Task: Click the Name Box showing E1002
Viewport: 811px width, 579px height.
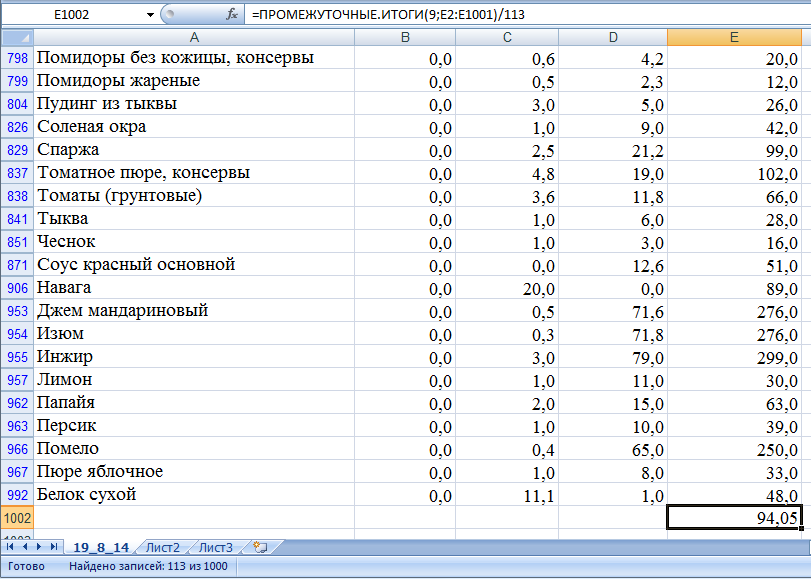Action: [72, 14]
